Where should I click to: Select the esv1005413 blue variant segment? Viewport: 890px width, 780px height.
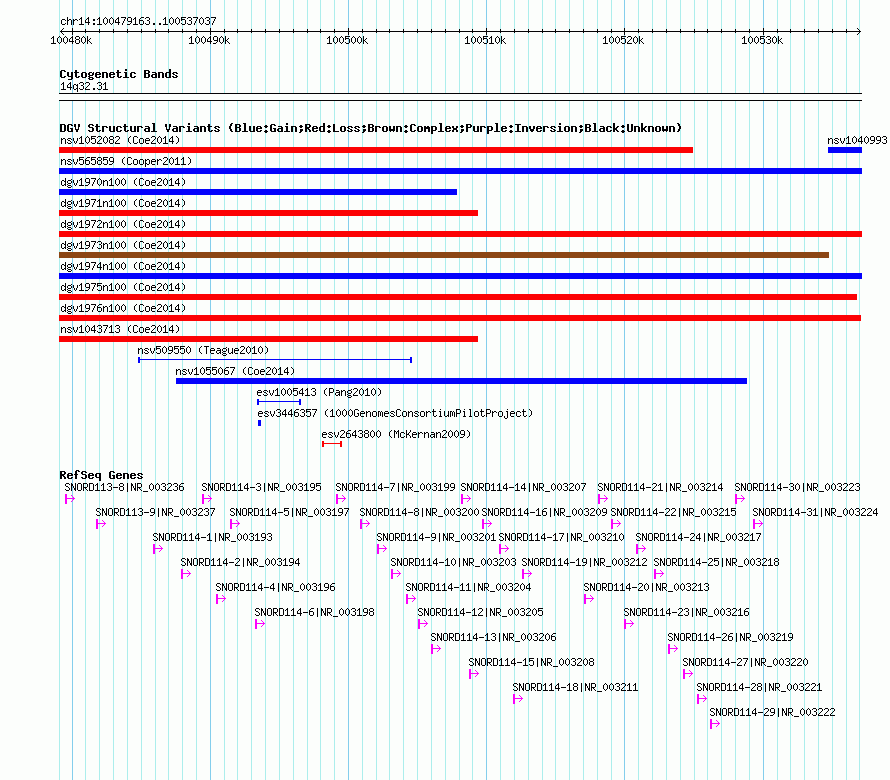(279, 402)
